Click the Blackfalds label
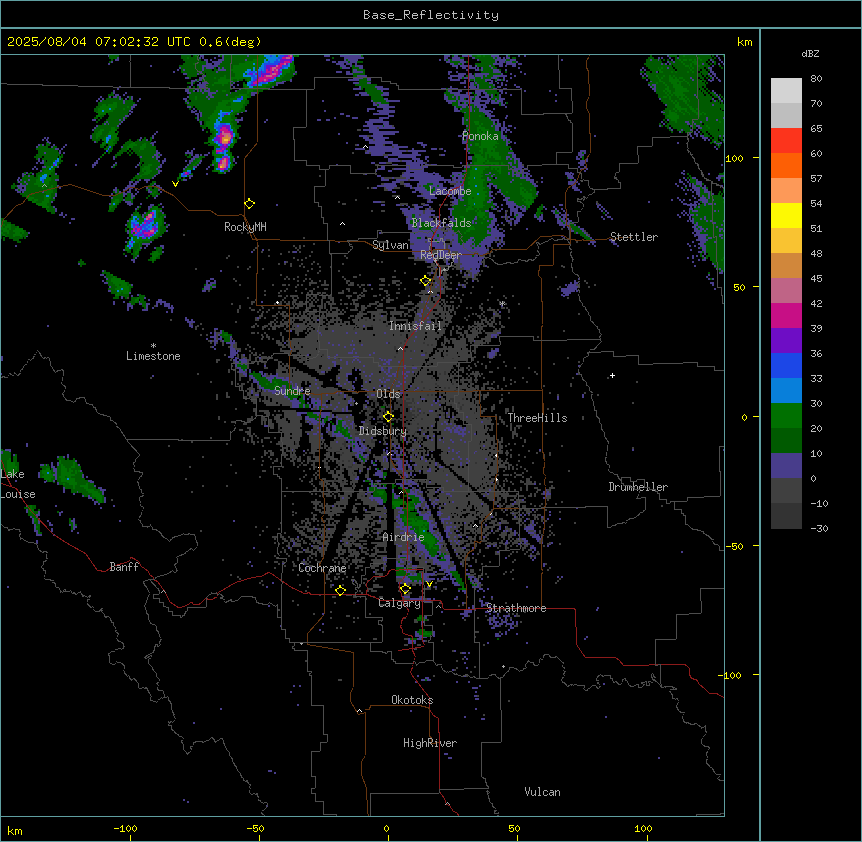 [441, 223]
